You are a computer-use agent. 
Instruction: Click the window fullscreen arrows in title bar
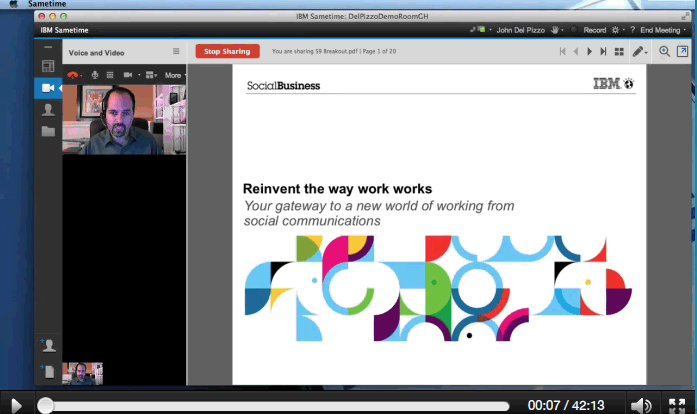[685, 16]
